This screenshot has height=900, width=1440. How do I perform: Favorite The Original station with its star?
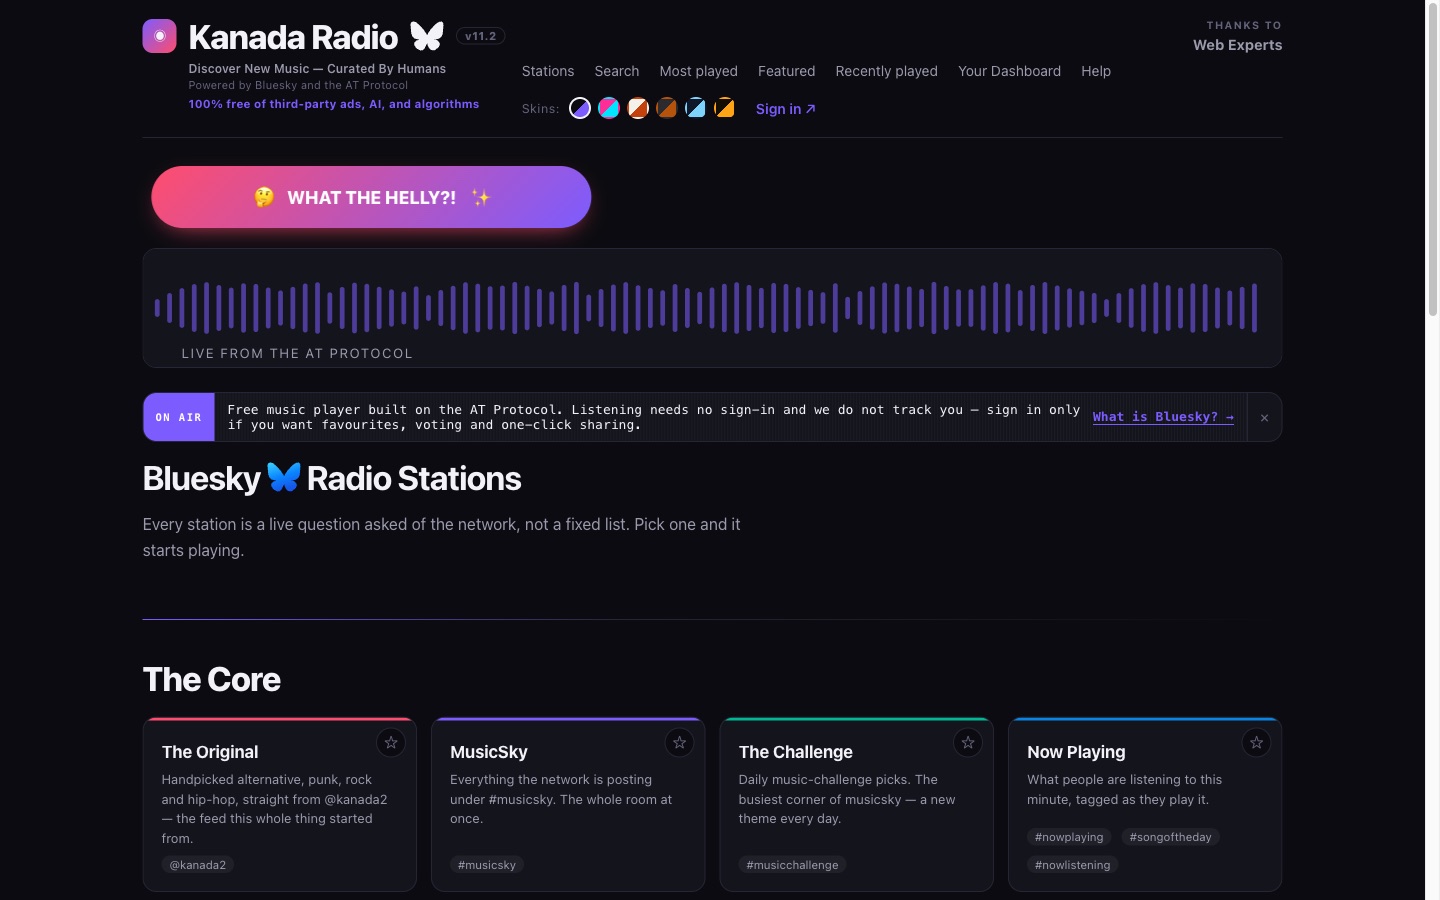coord(391,743)
